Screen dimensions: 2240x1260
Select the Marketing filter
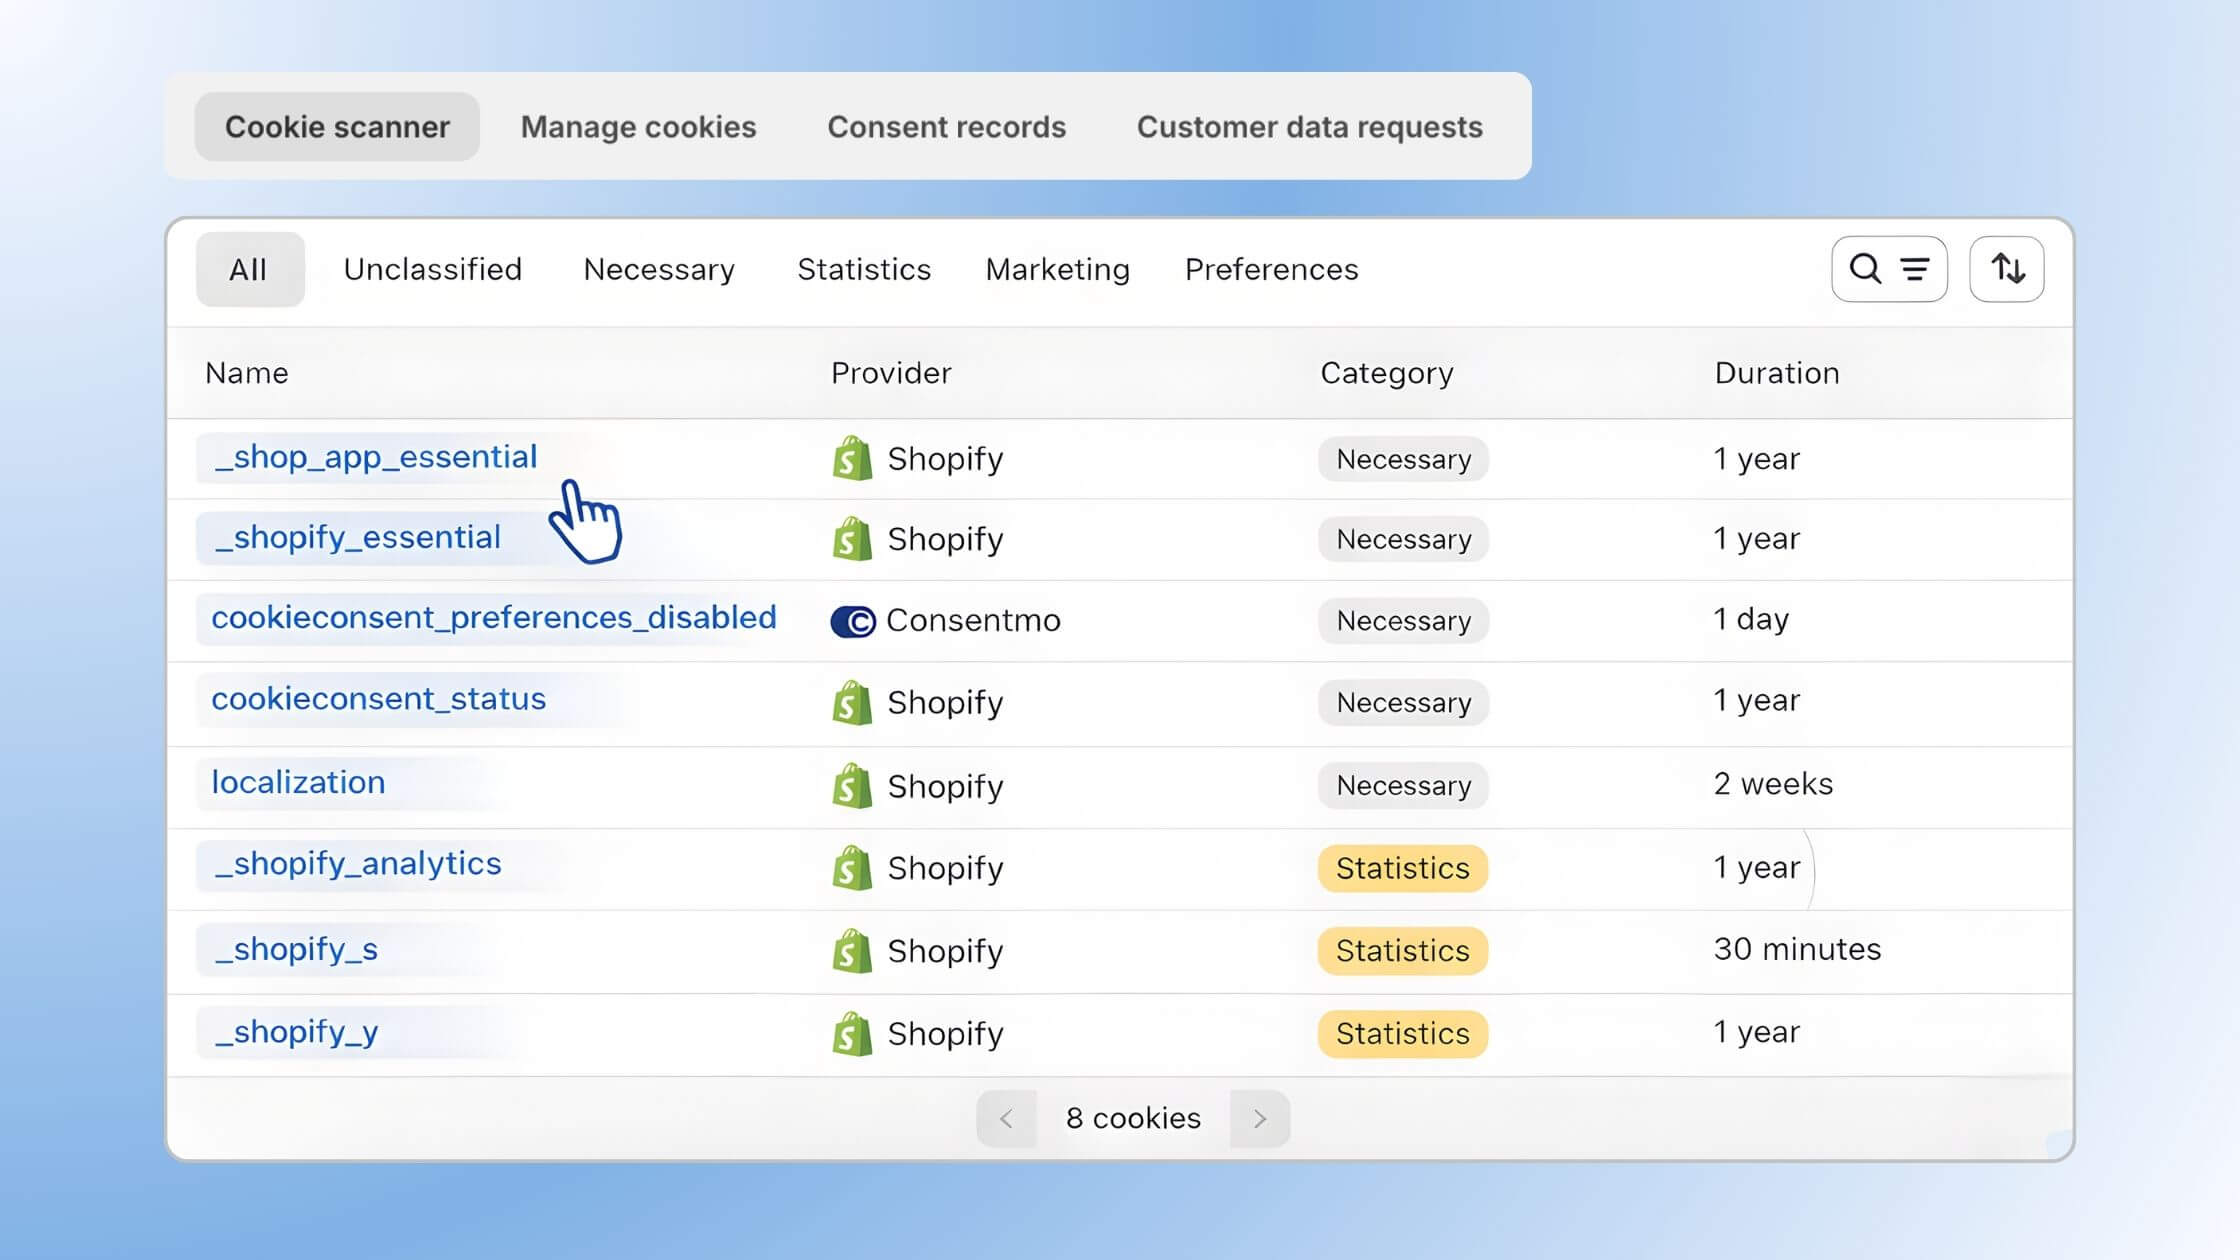point(1057,269)
